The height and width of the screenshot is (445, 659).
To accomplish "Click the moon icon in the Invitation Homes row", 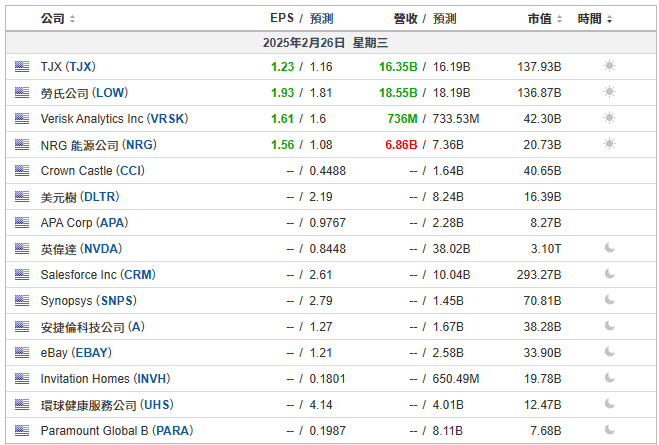I will click(609, 378).
